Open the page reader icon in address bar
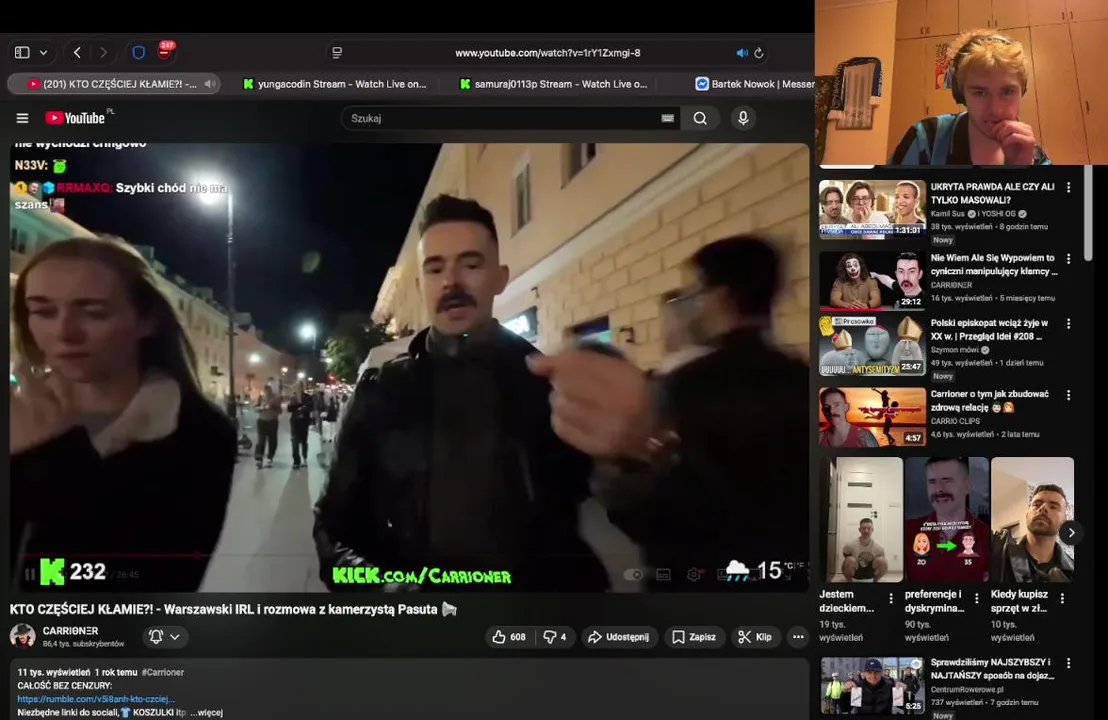1108x720 pixels. coord(337,52)
